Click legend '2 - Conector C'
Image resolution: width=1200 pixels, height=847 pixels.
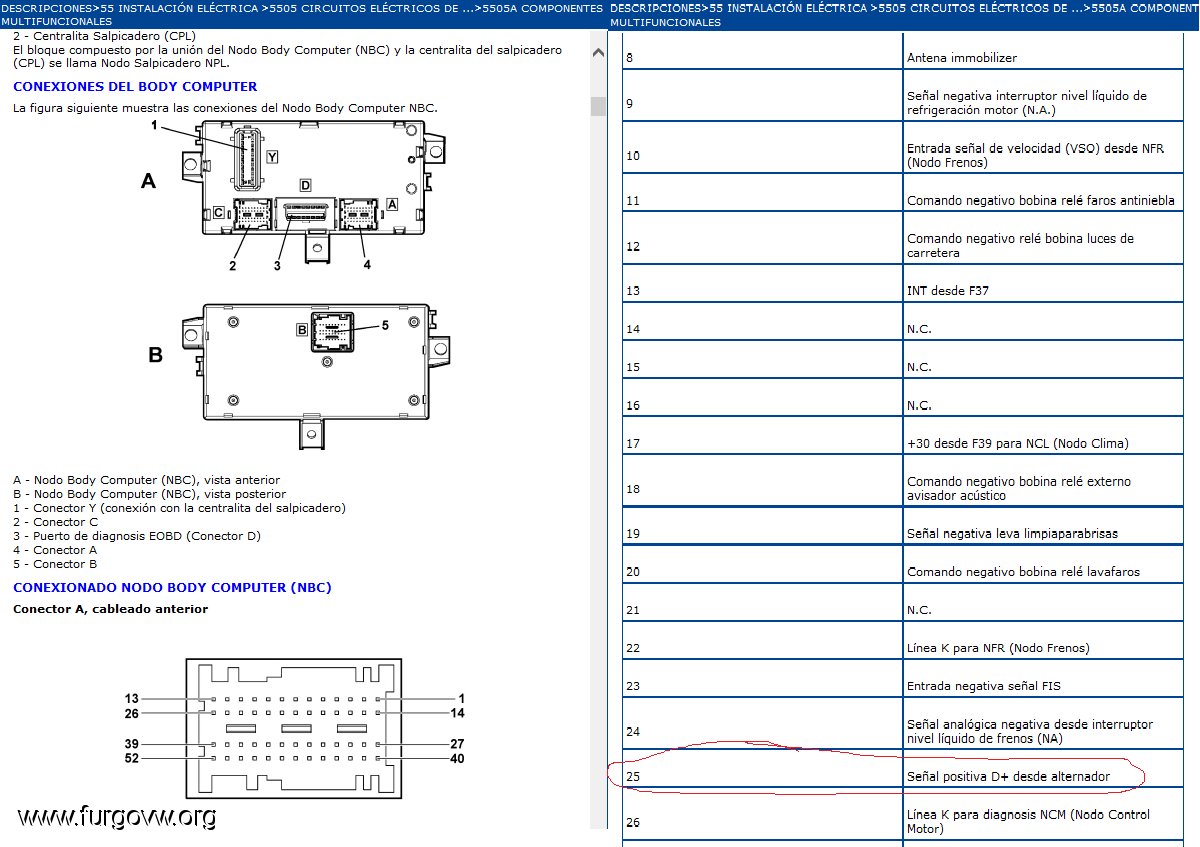(55, 522)
